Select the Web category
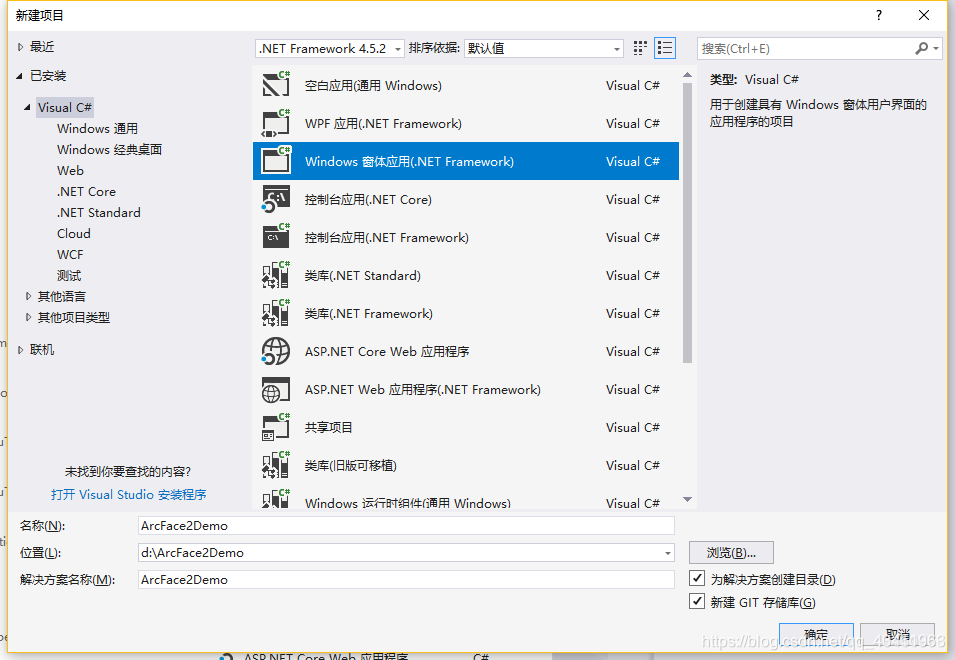955x660 pixels. (x=70, y=170)
